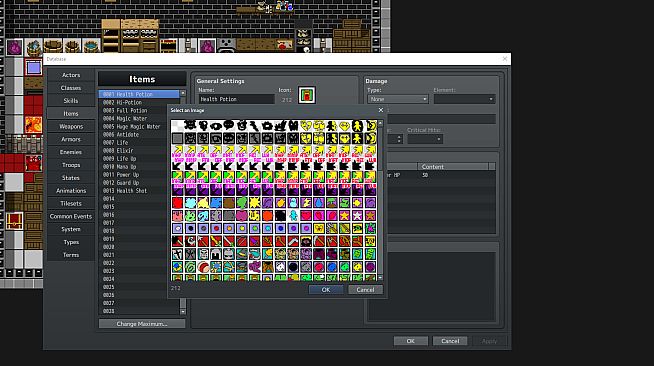
Task: Open the Tilesets database tab
Action: pyautogui.click(x=71, y=203)
